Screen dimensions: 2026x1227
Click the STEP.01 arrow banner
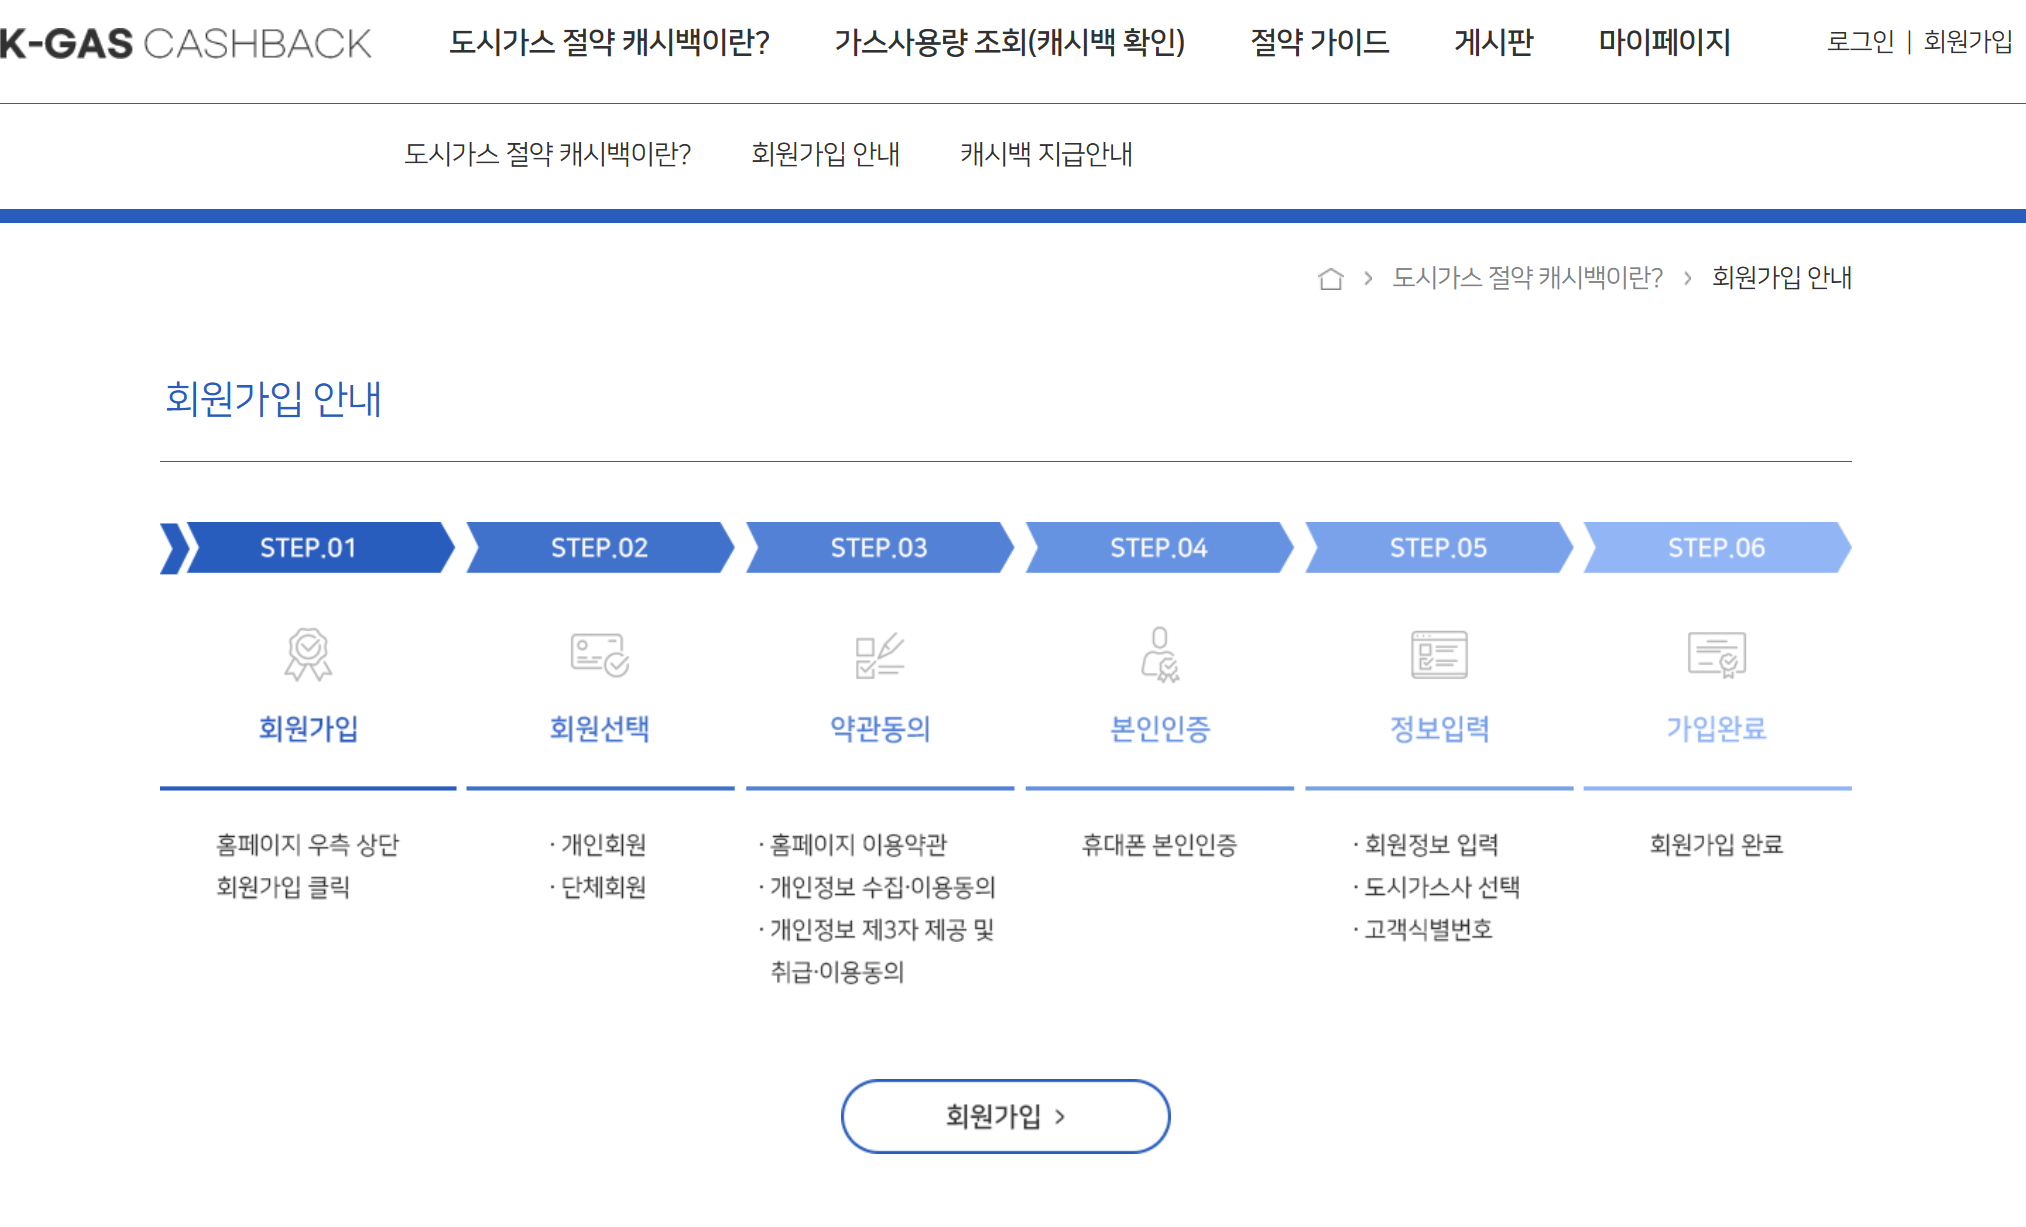[308, 548]
